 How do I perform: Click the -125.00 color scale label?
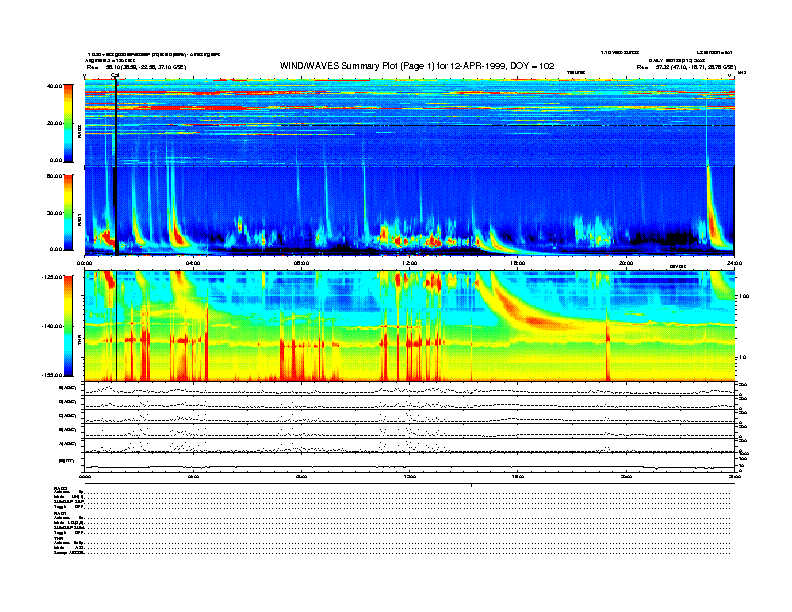[52, 277]
